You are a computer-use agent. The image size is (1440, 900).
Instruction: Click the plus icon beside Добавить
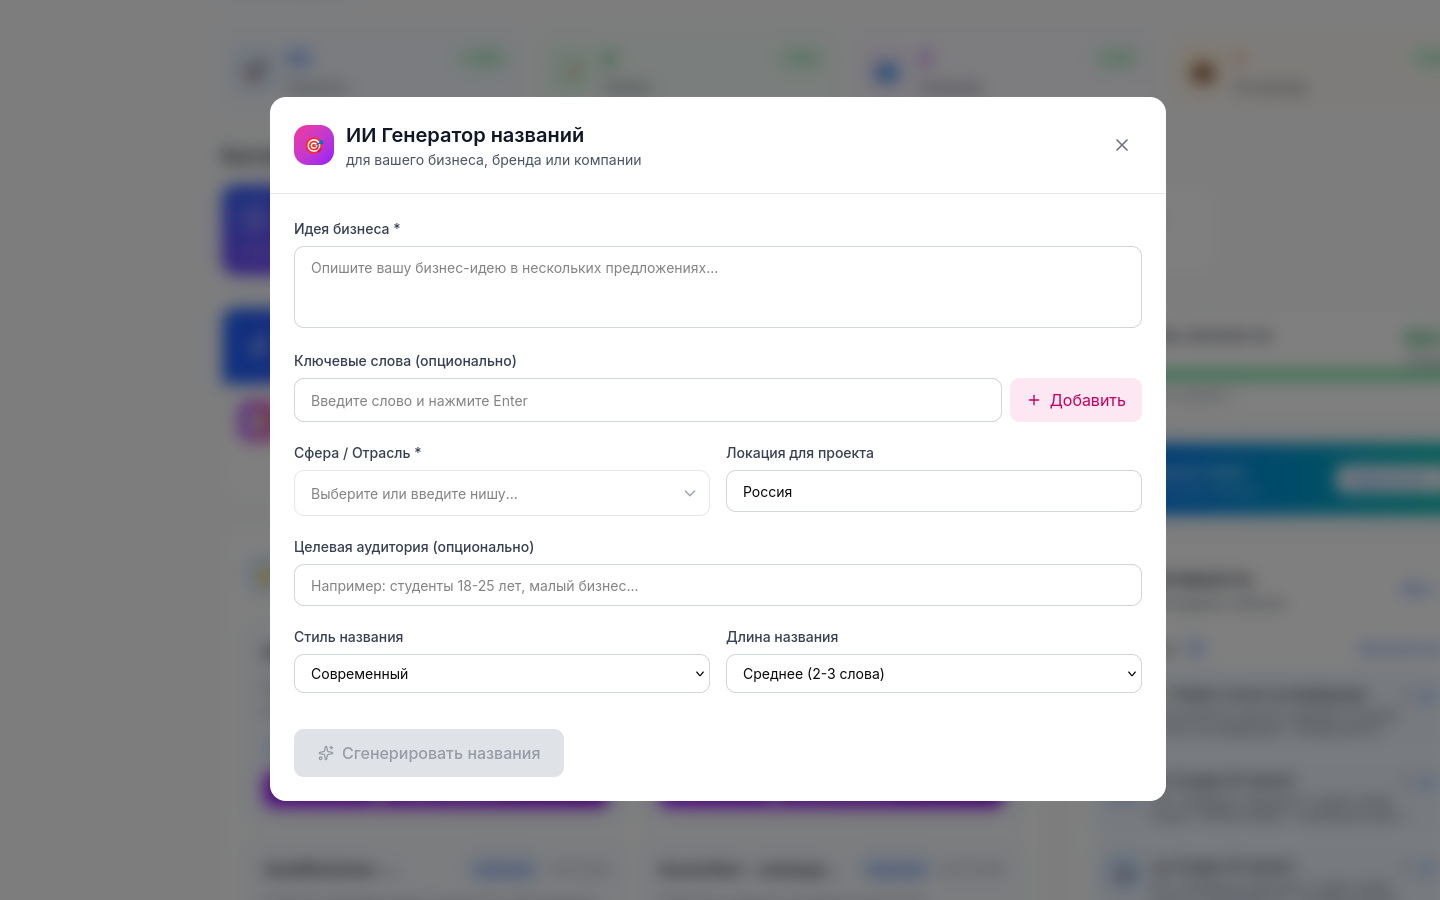(1034, 400)
